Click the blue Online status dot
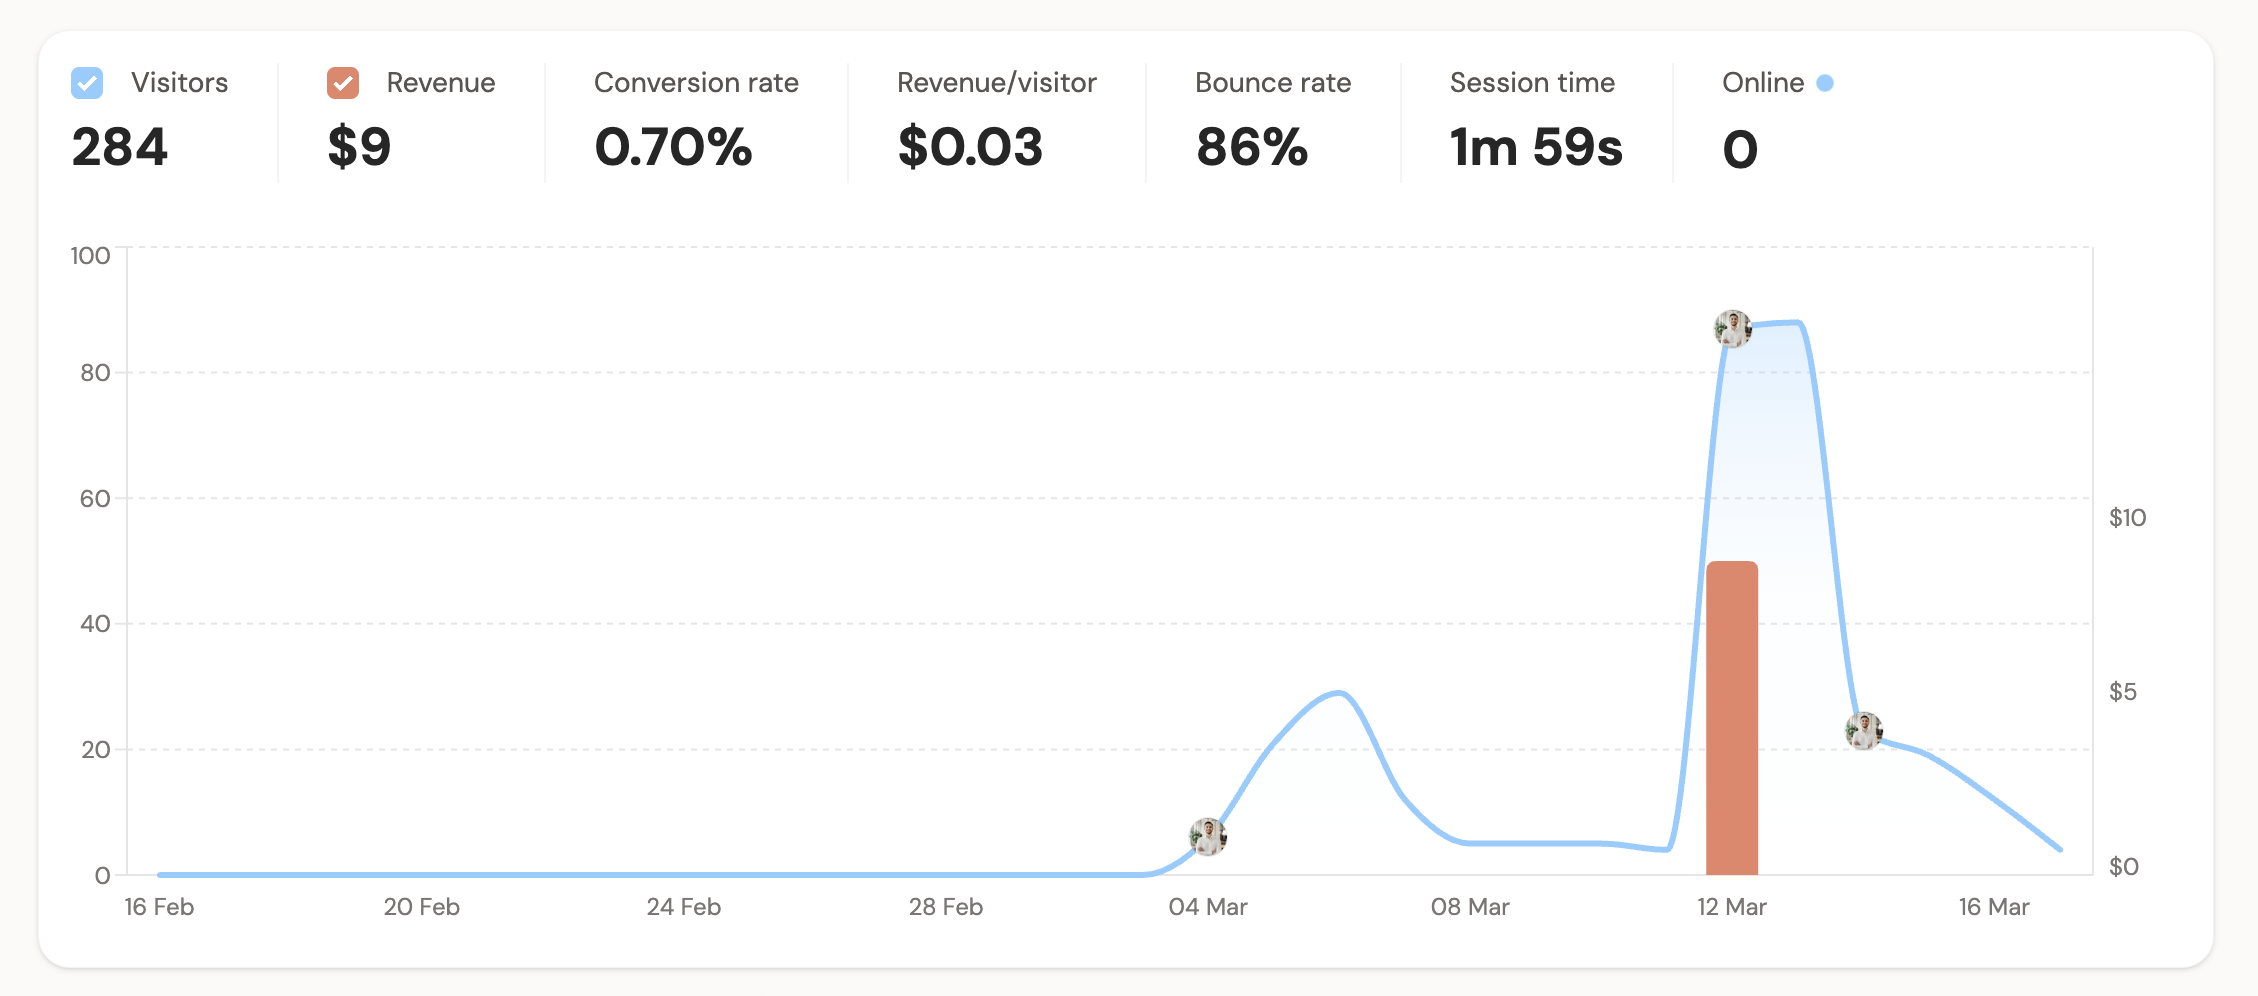 (1825, 83)
